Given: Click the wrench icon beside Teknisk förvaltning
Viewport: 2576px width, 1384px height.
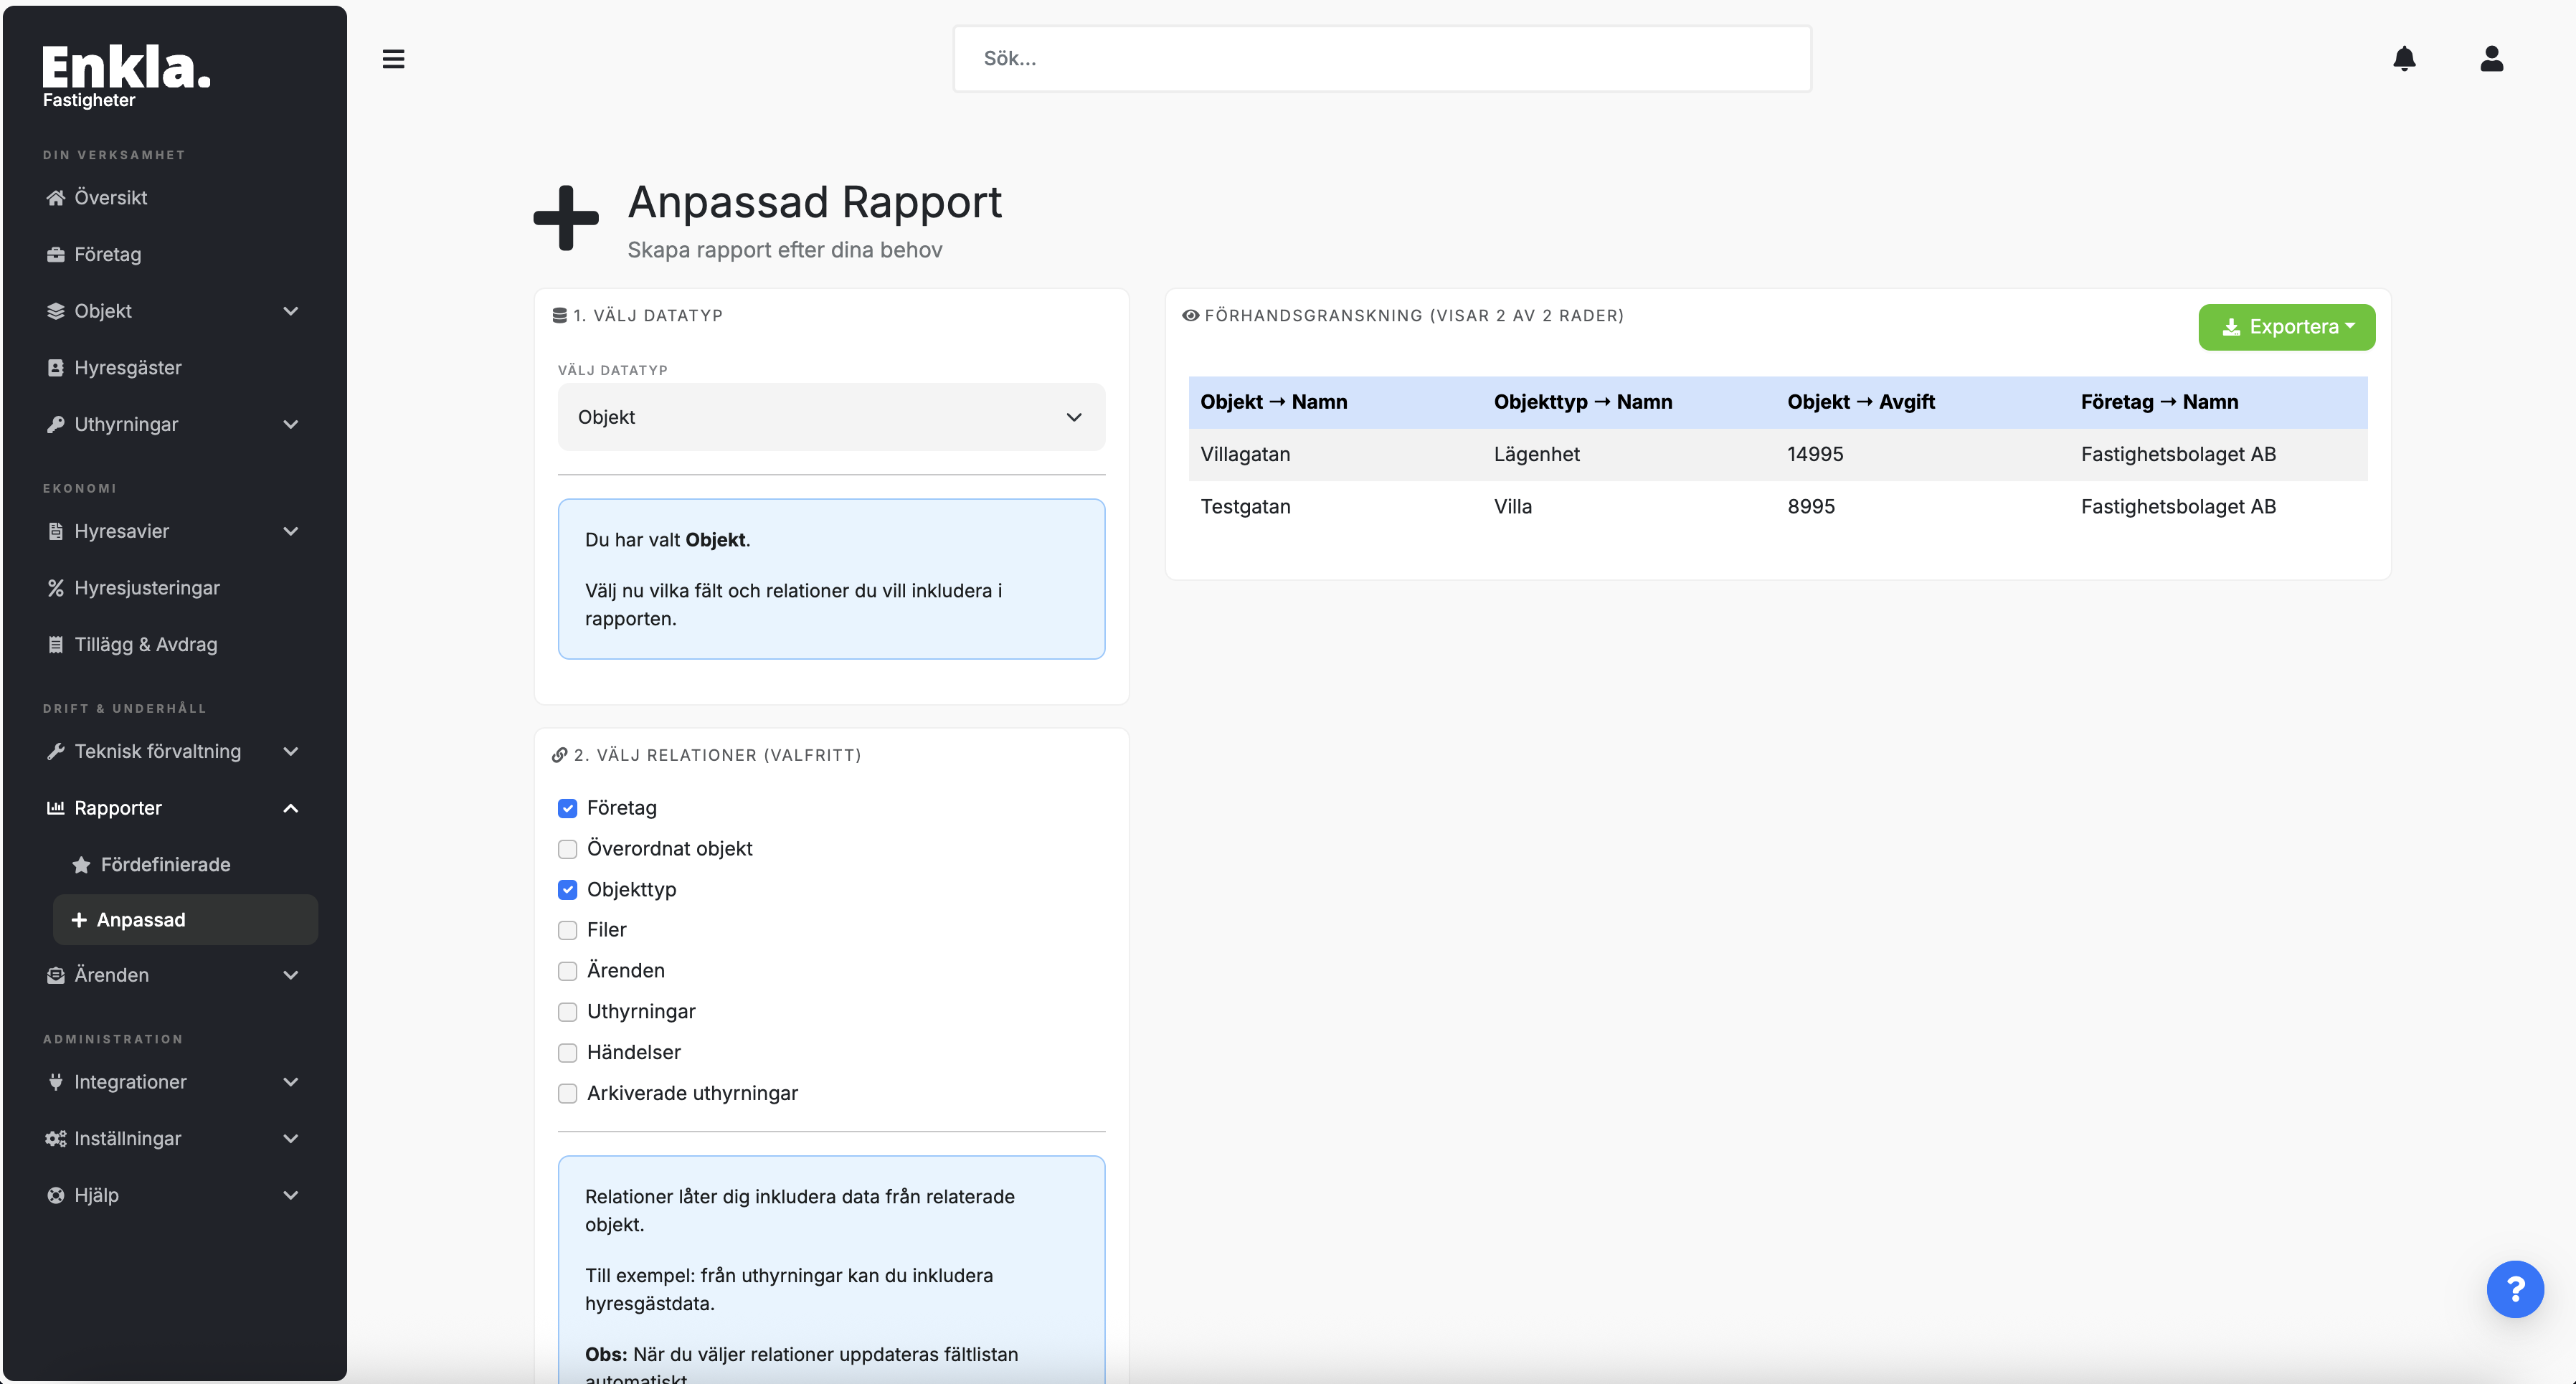Looking at the screenshot, I should [x=56, y=751].
